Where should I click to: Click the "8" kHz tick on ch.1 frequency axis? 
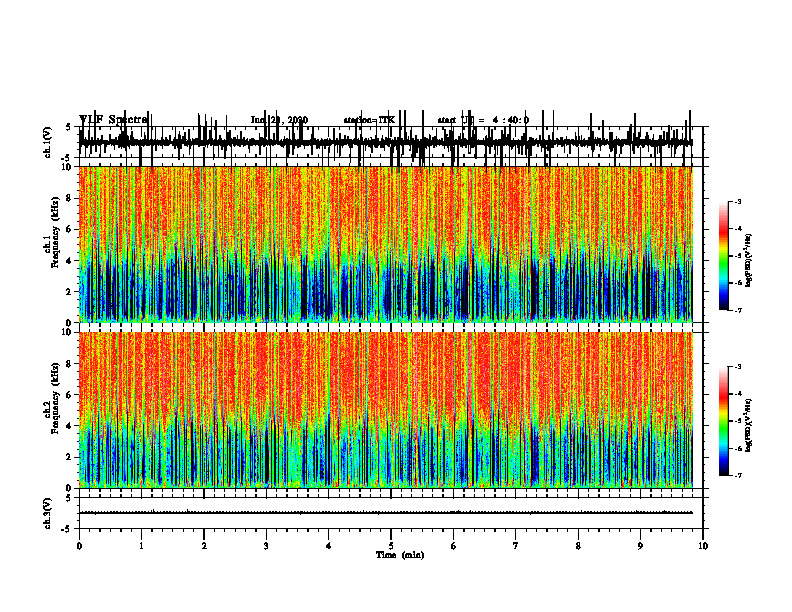coord(69,198)
